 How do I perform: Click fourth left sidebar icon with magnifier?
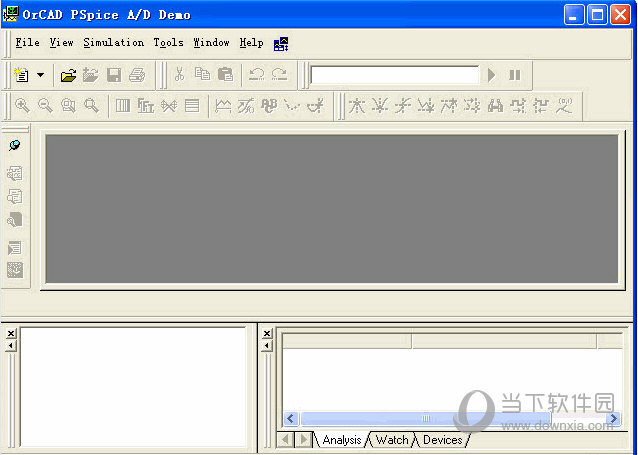15,220
